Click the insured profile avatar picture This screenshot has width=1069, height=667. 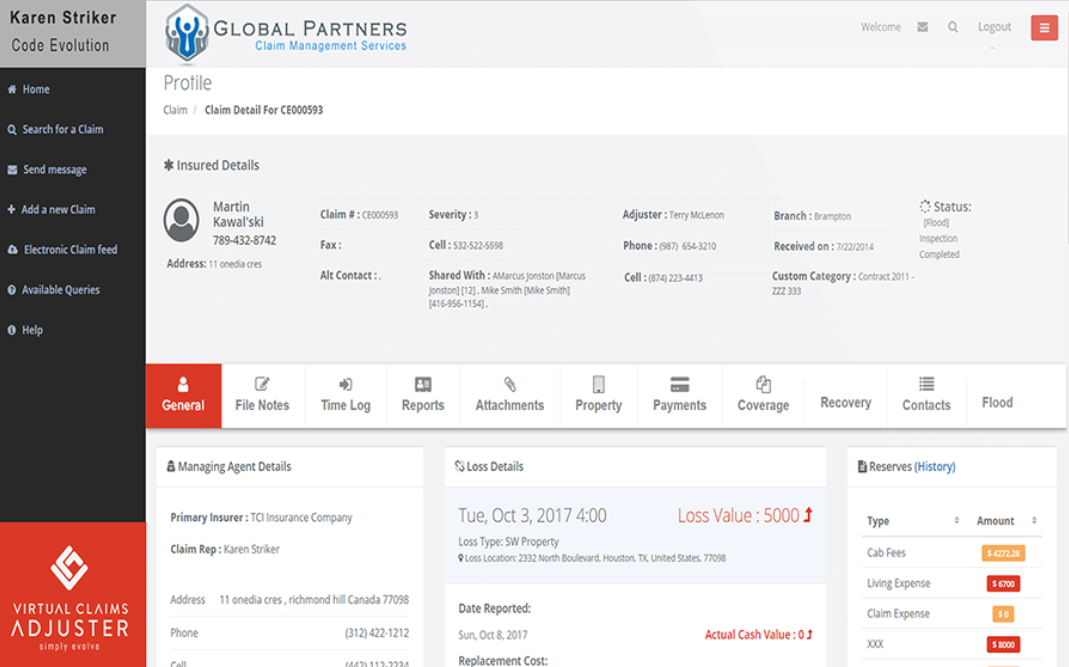pos(182,220)
